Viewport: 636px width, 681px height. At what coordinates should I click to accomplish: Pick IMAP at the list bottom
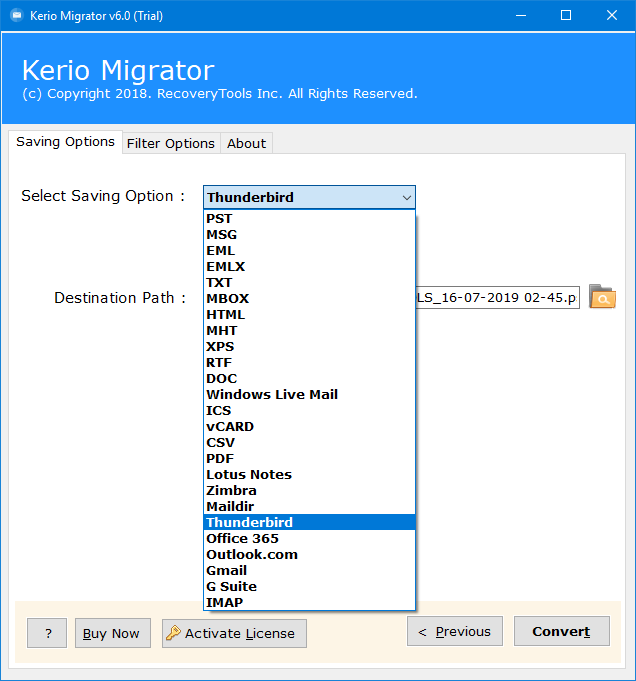(309, 602)
